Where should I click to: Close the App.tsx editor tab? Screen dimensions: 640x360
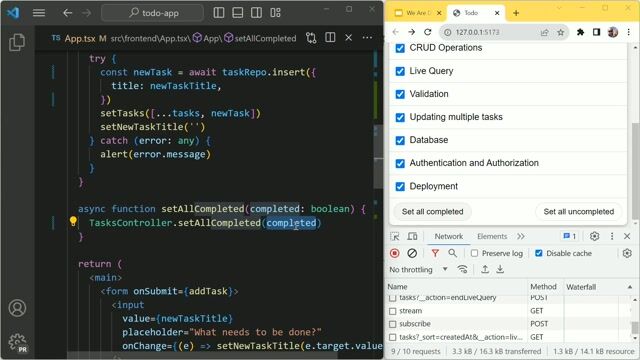349,38
